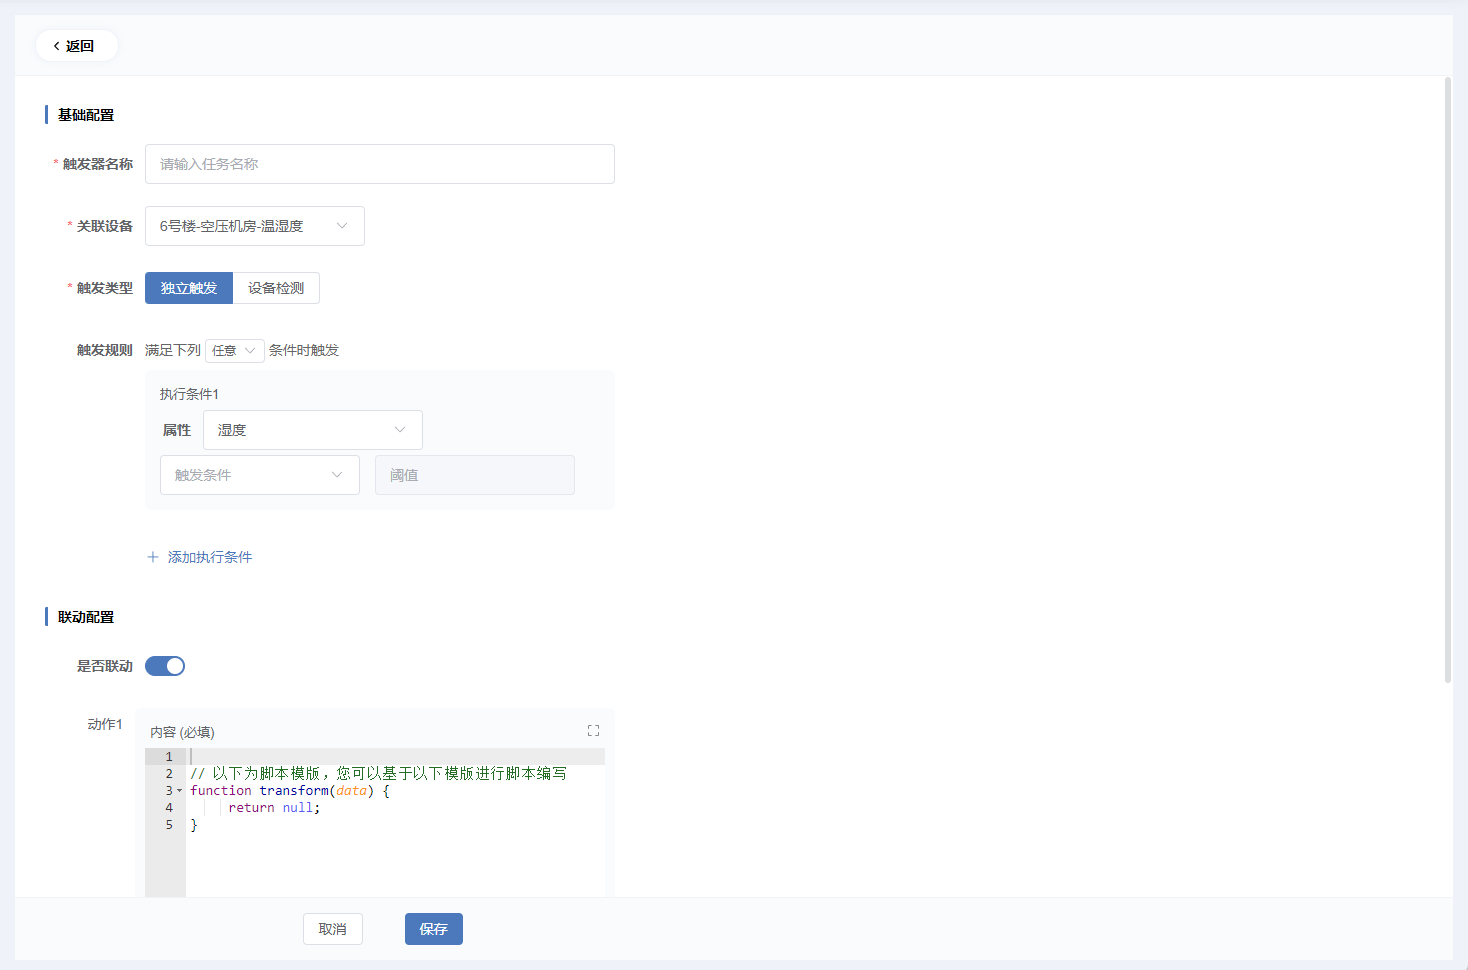
Task: Click line number 5 in gutter
Action: click(169, 825)
